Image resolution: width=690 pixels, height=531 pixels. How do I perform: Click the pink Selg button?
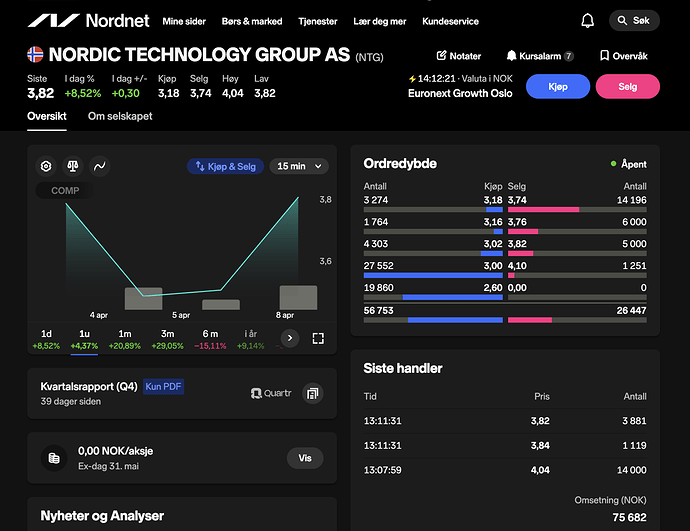point(628,87)
